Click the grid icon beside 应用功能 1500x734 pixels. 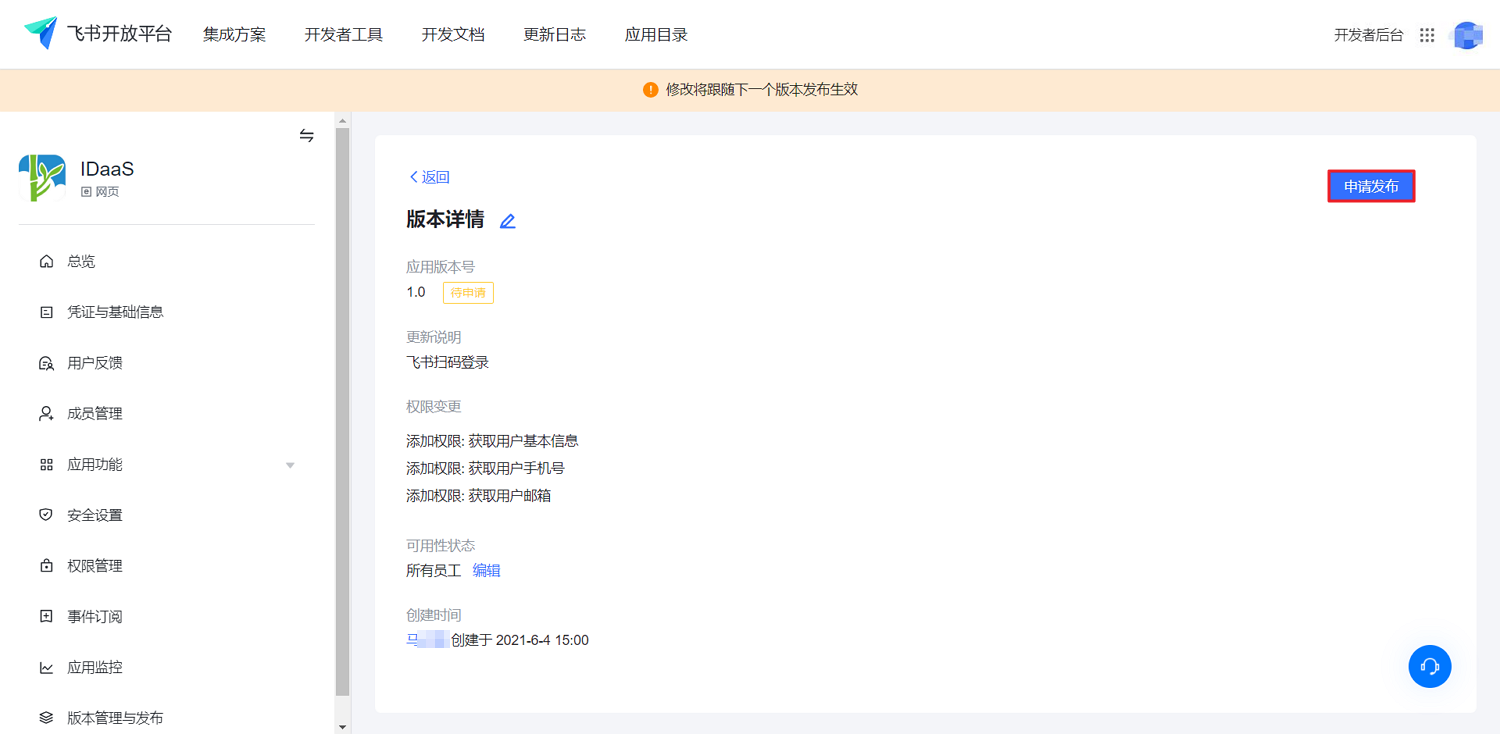point(46,464)
